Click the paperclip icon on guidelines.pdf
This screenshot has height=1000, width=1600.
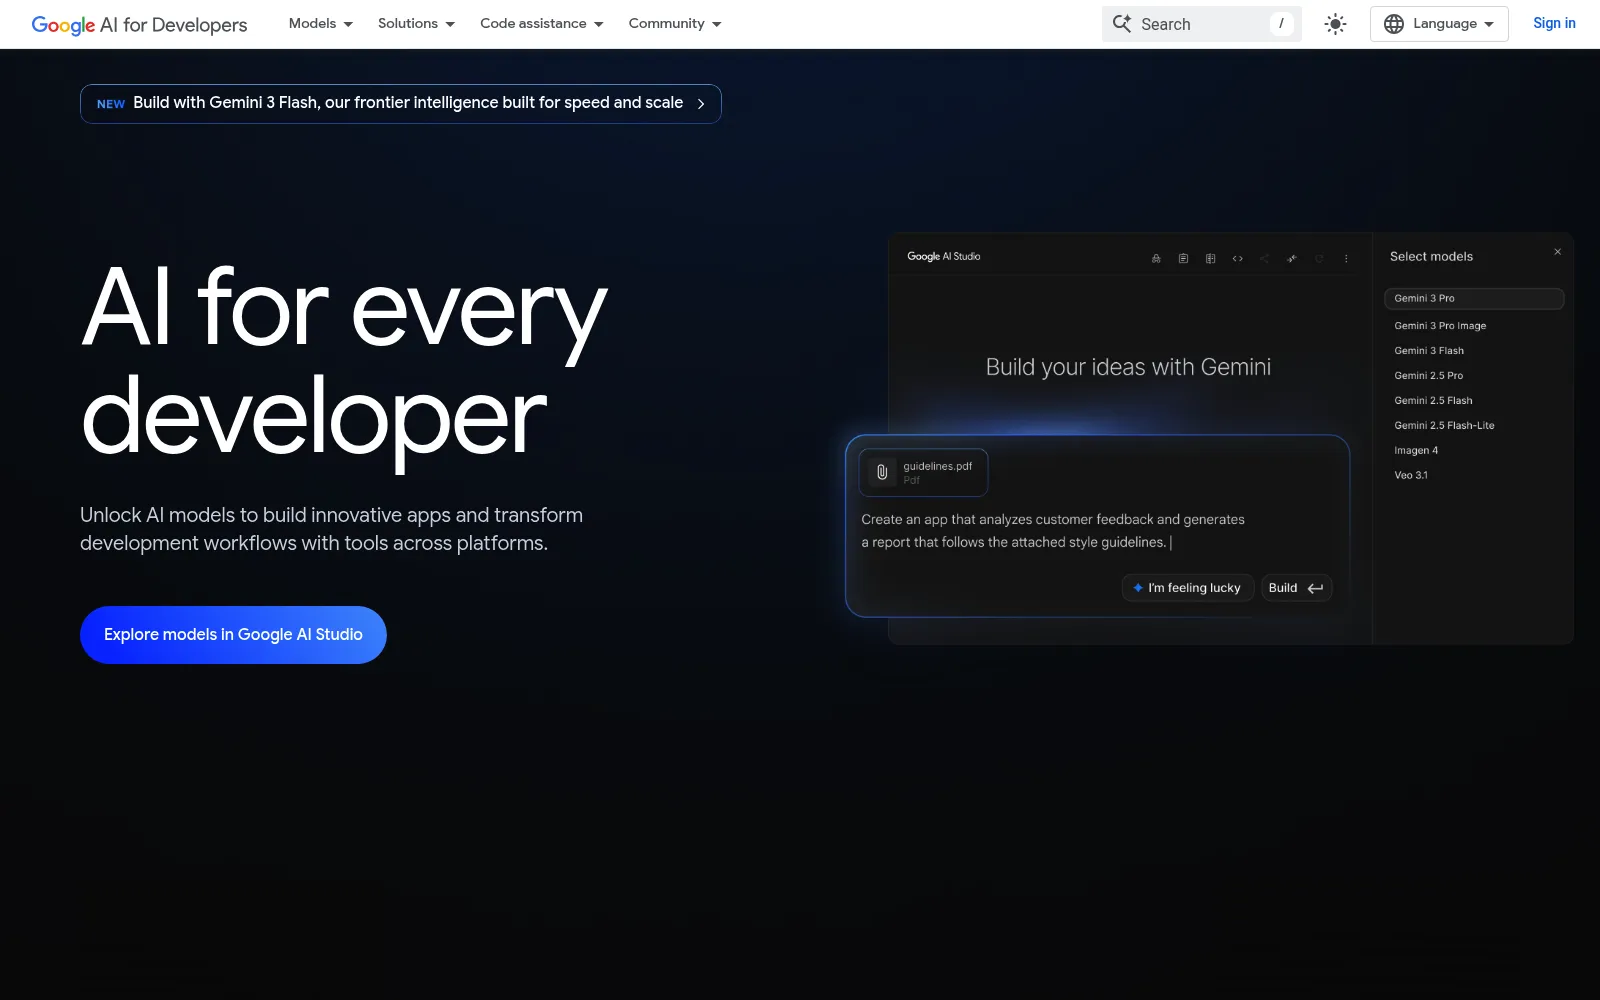pos(882,472)
